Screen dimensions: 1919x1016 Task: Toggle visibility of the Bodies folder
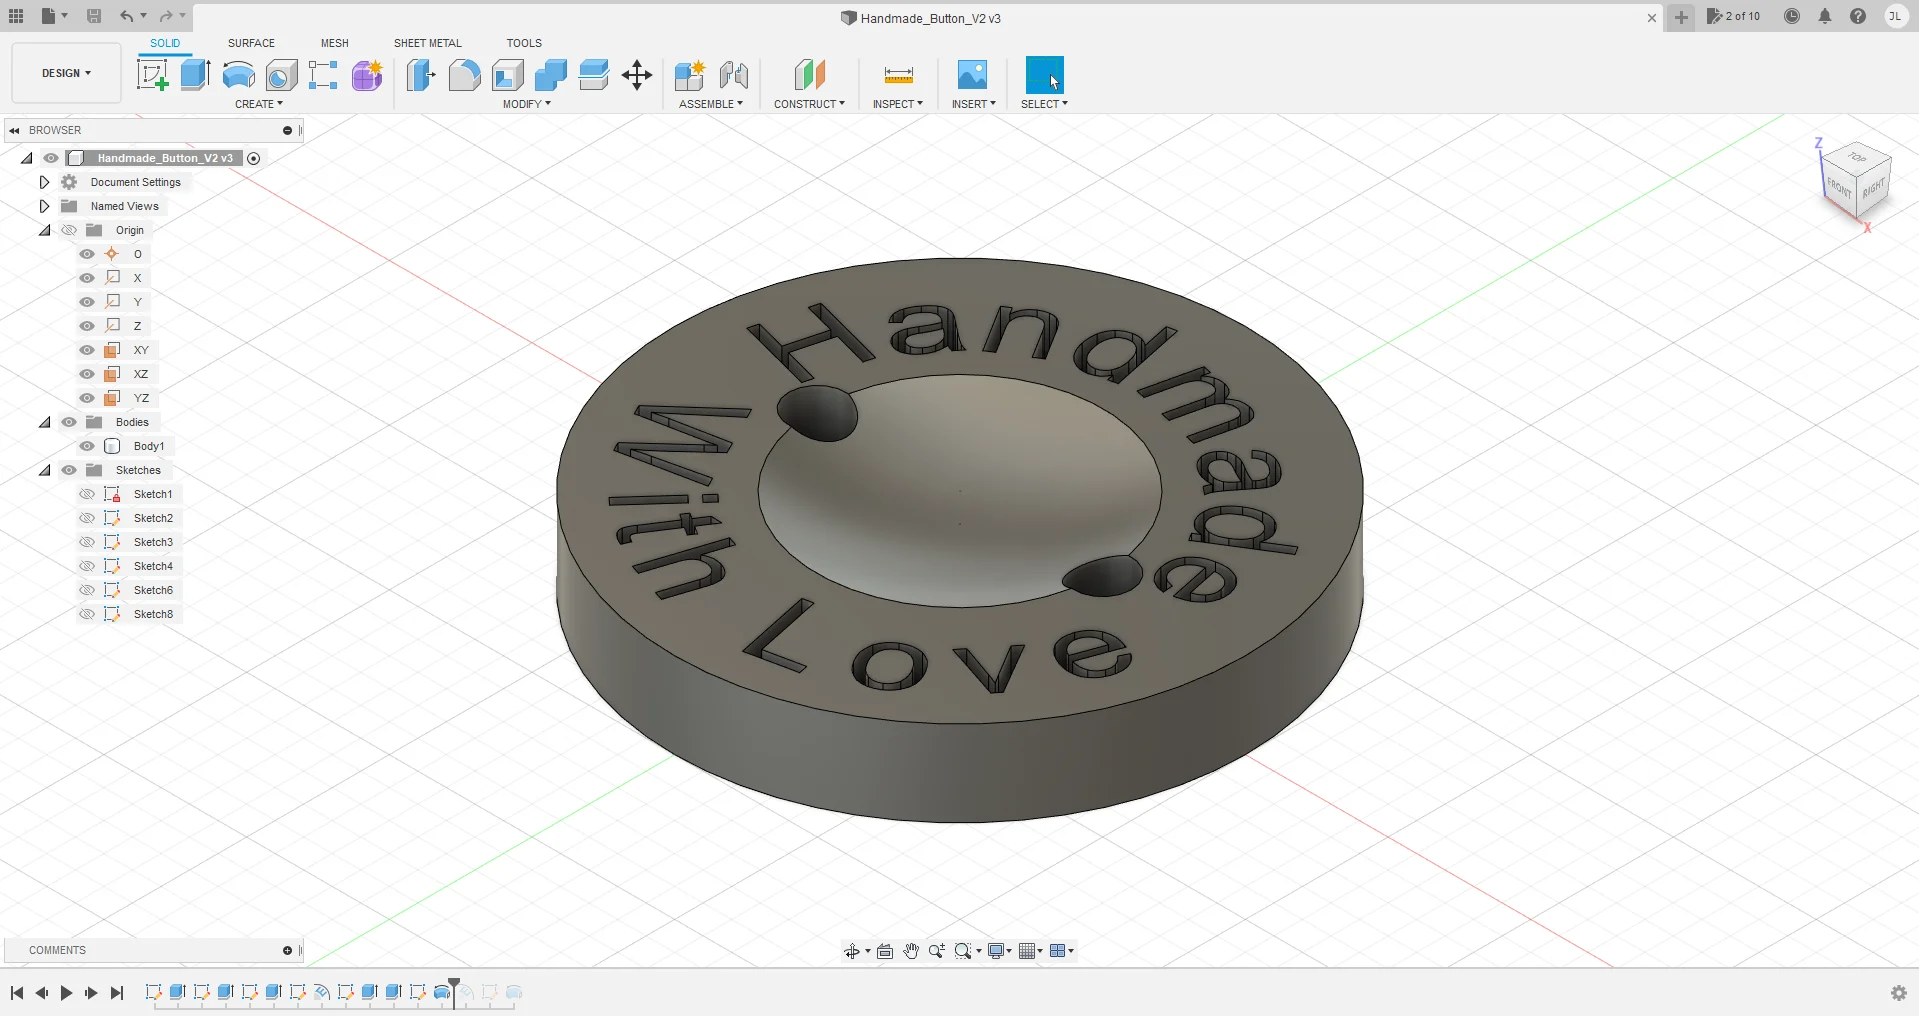tap(69, 422)
